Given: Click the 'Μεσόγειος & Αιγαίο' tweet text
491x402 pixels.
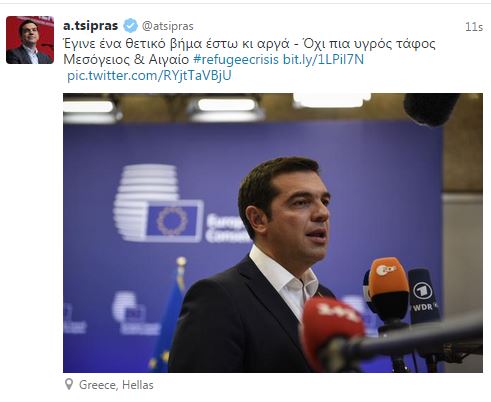Looking at the screenshot, I should (x=126, y=59).
